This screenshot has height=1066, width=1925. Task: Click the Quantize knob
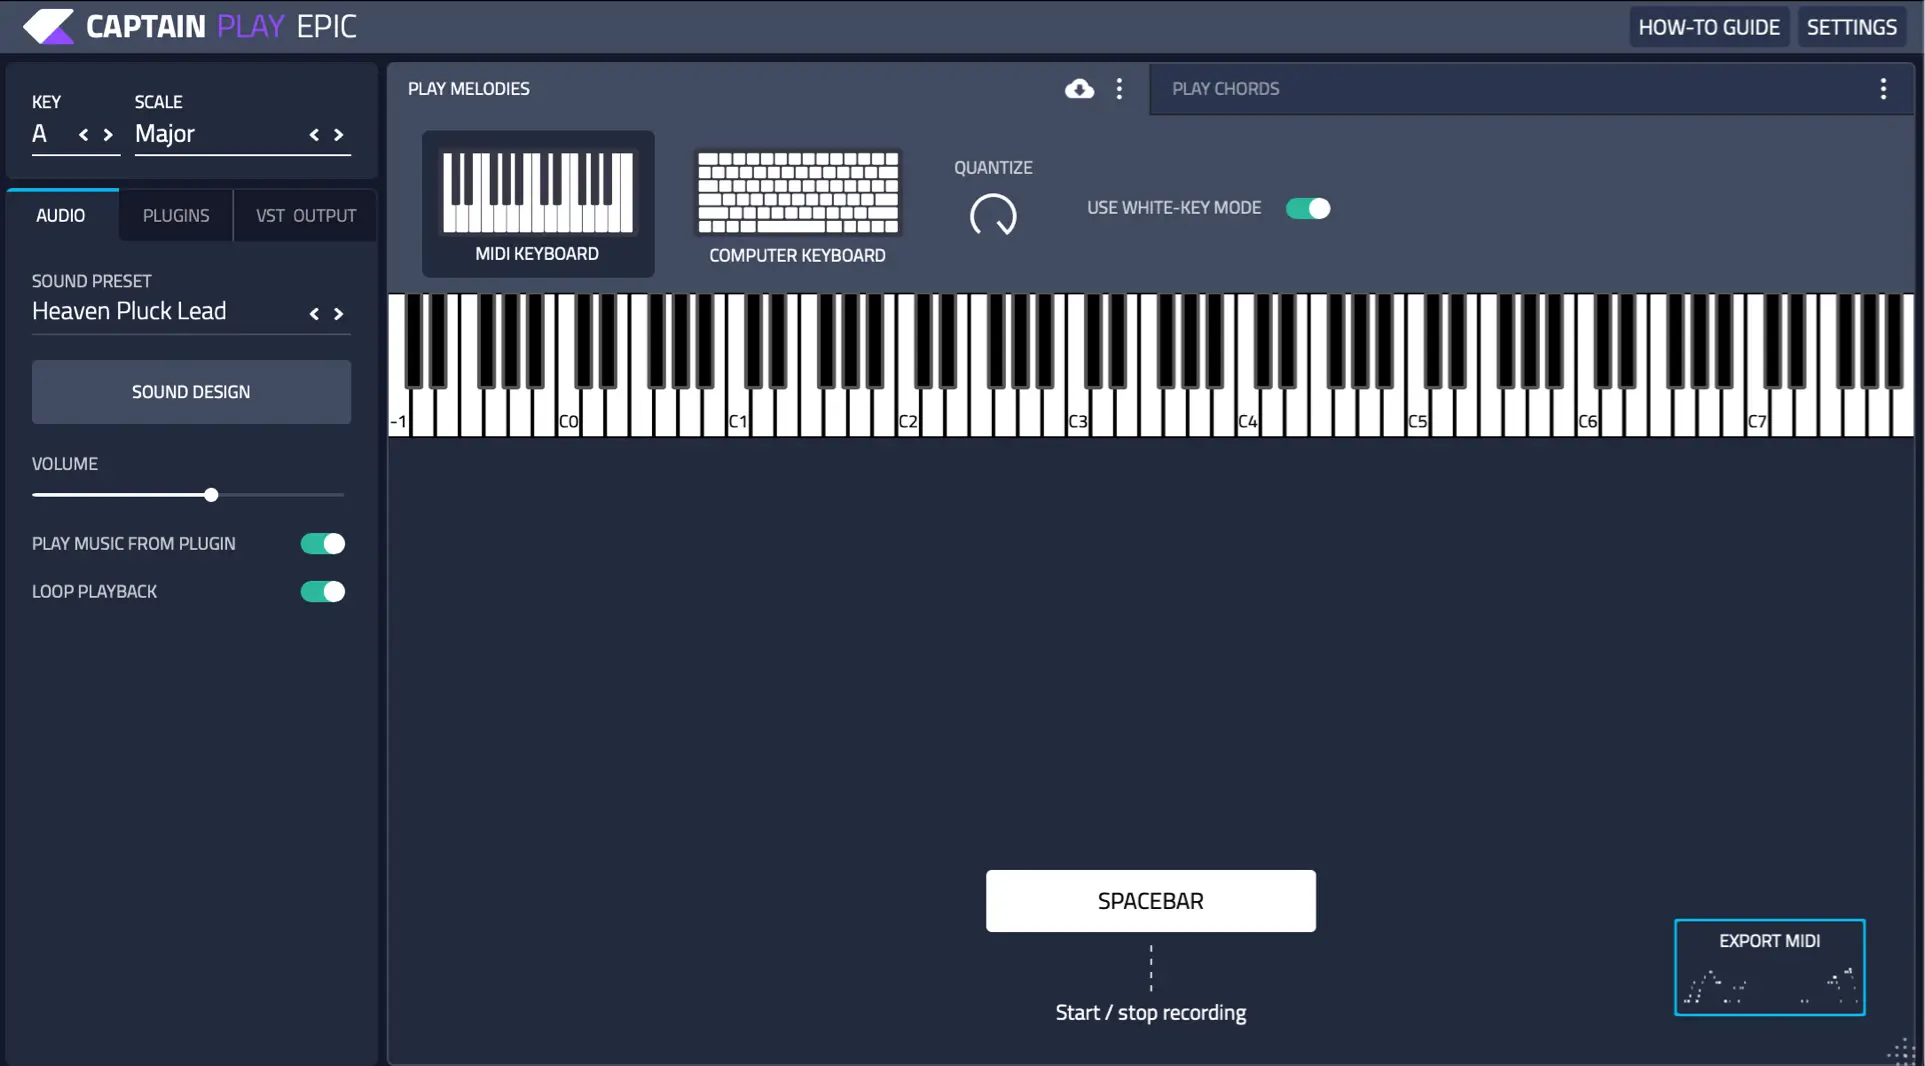click(x=993, y=215)
